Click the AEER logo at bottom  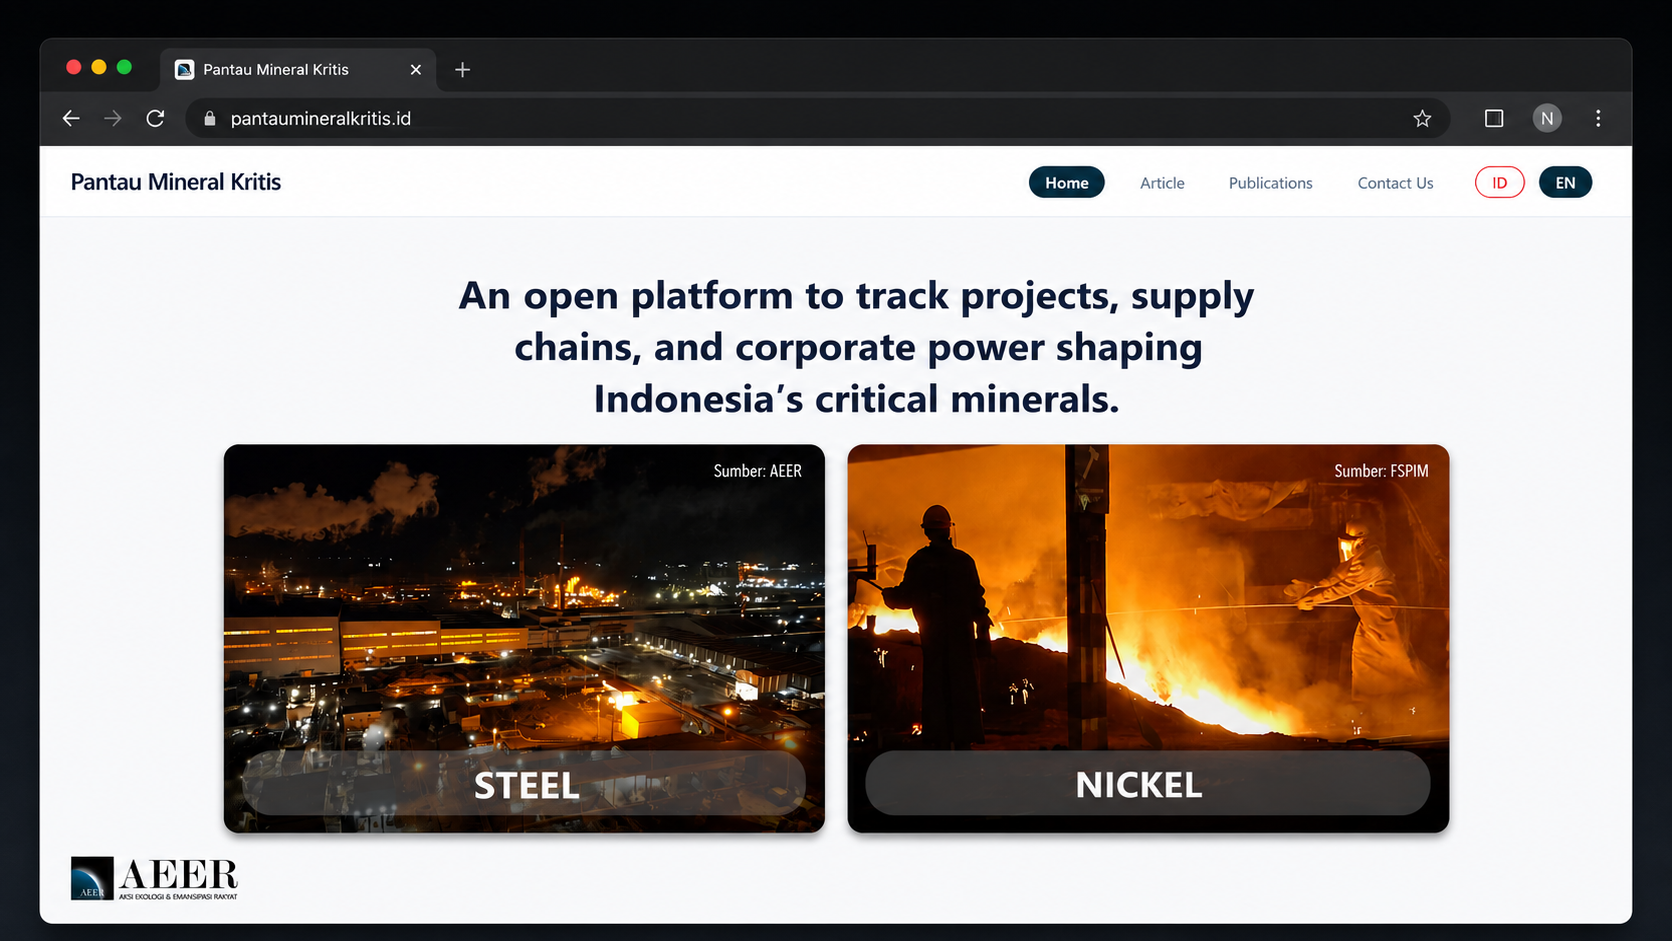154,878
